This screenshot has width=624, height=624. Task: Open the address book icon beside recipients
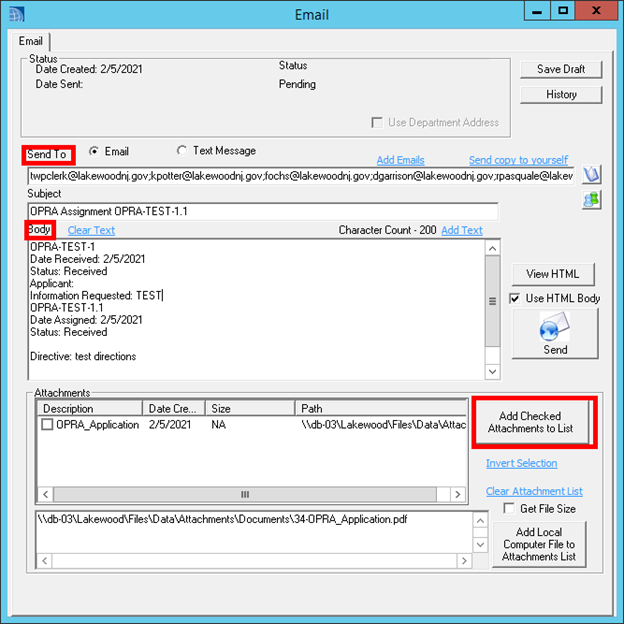591,175
